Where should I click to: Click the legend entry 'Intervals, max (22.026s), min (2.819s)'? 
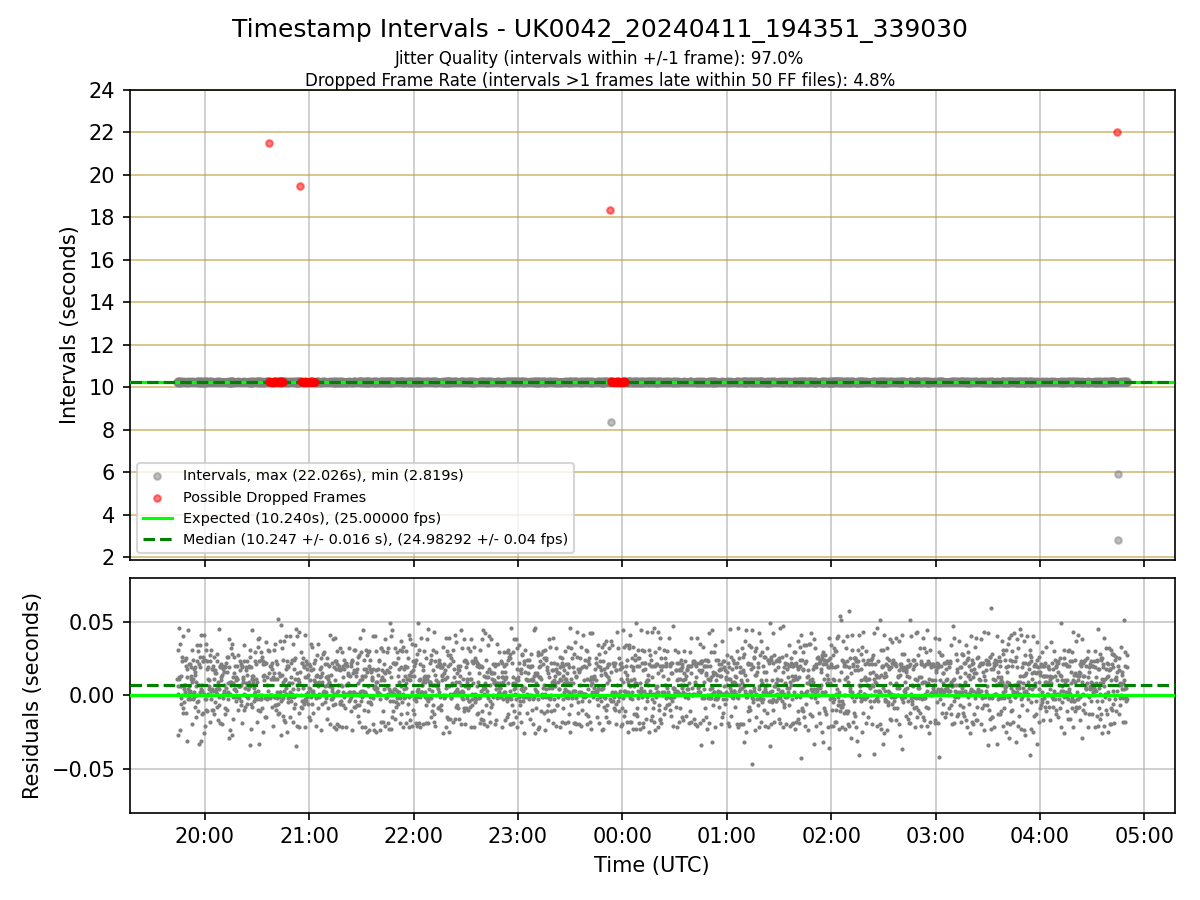[x=323, y=475]
